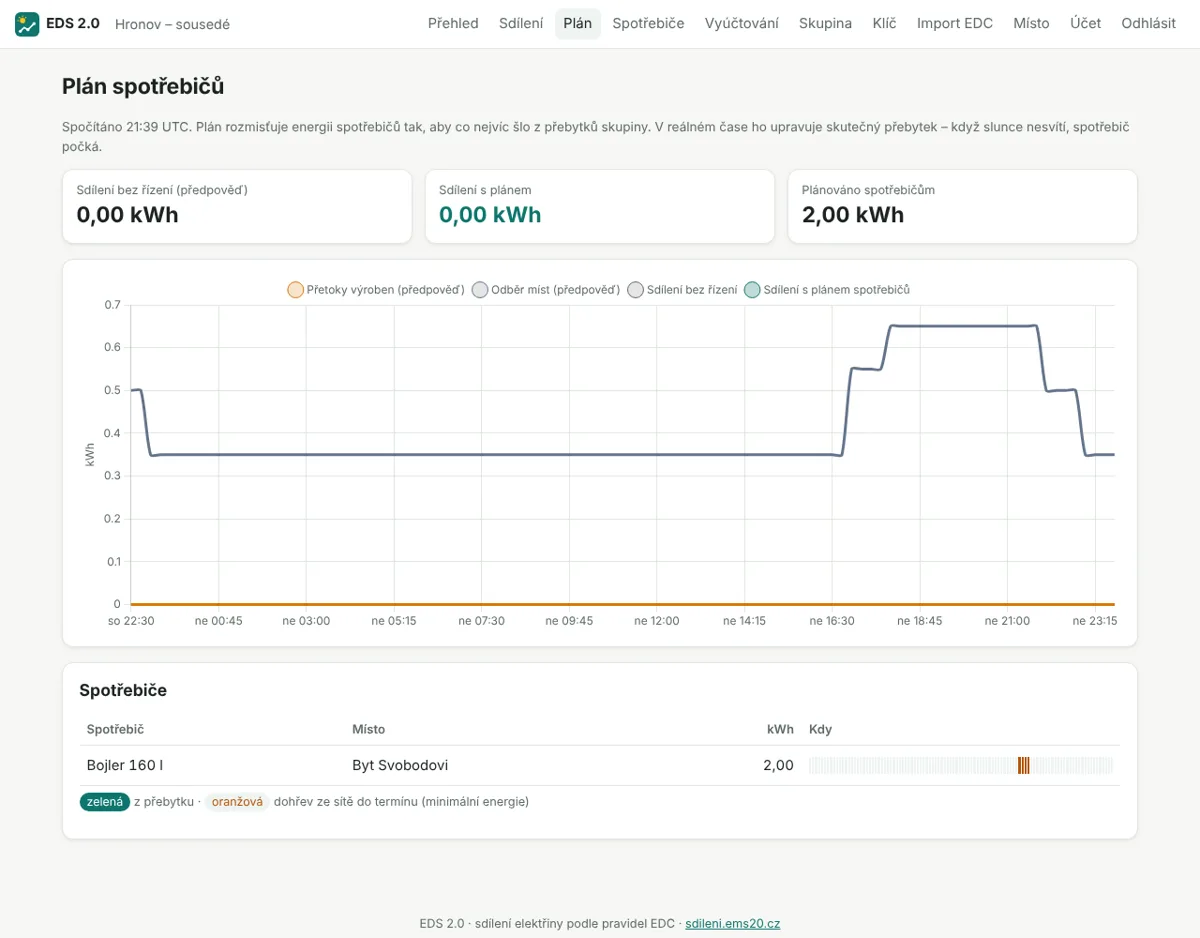Screen dimensions: 1200x938
Task: Click the Plánováno spotřebičům summary card
Action: pos(963,206)
